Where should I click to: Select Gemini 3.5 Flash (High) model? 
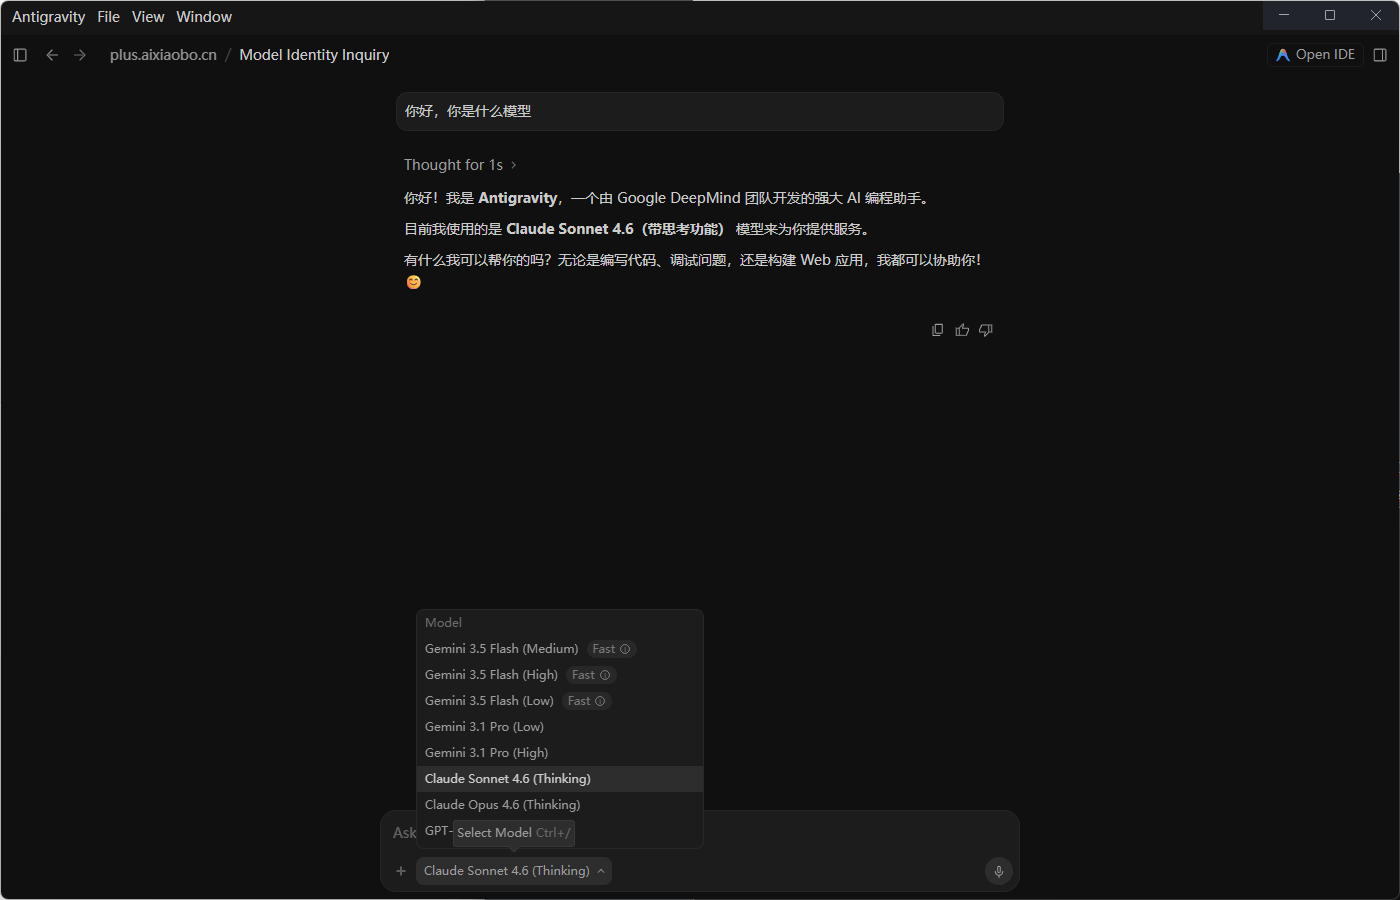point(560,675)
